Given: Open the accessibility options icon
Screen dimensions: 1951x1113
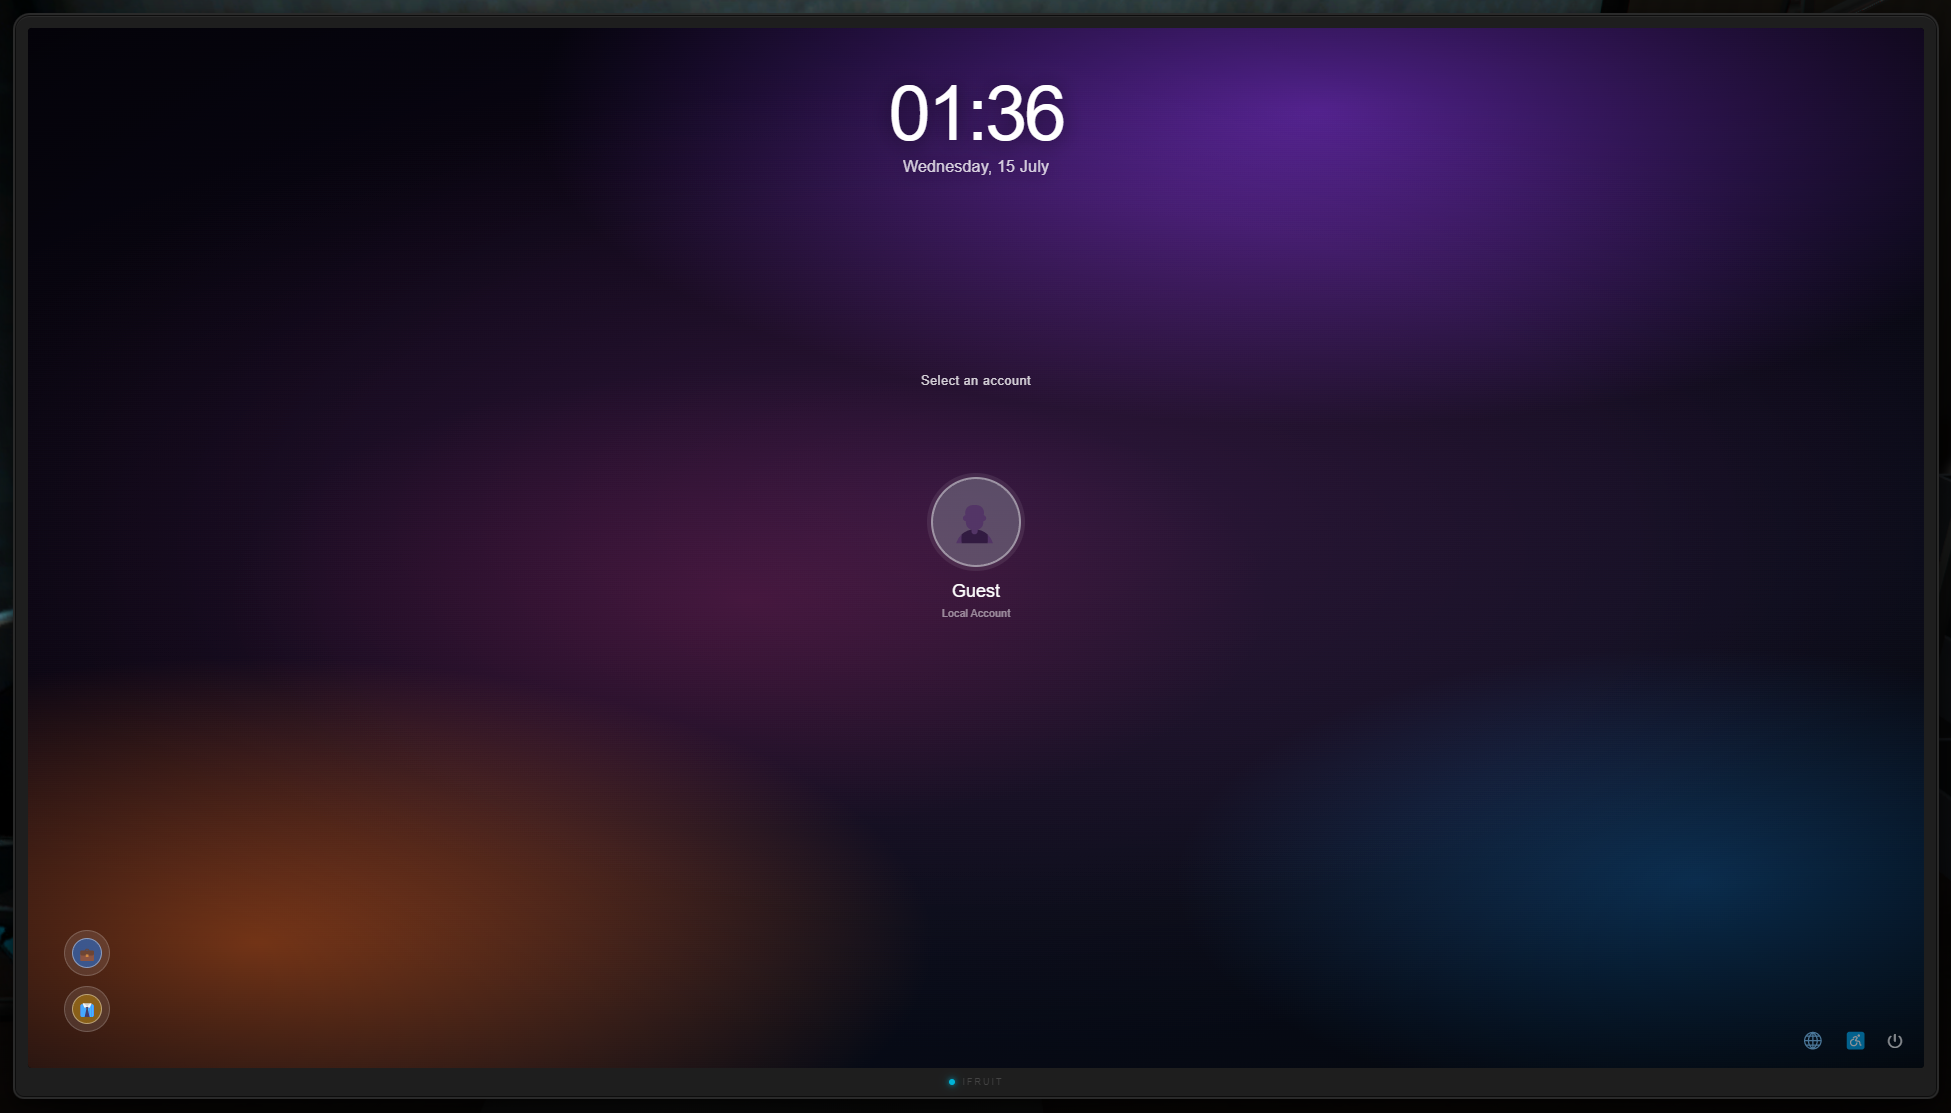Looking at the screenshot, I should (x=1855, y=1041).
